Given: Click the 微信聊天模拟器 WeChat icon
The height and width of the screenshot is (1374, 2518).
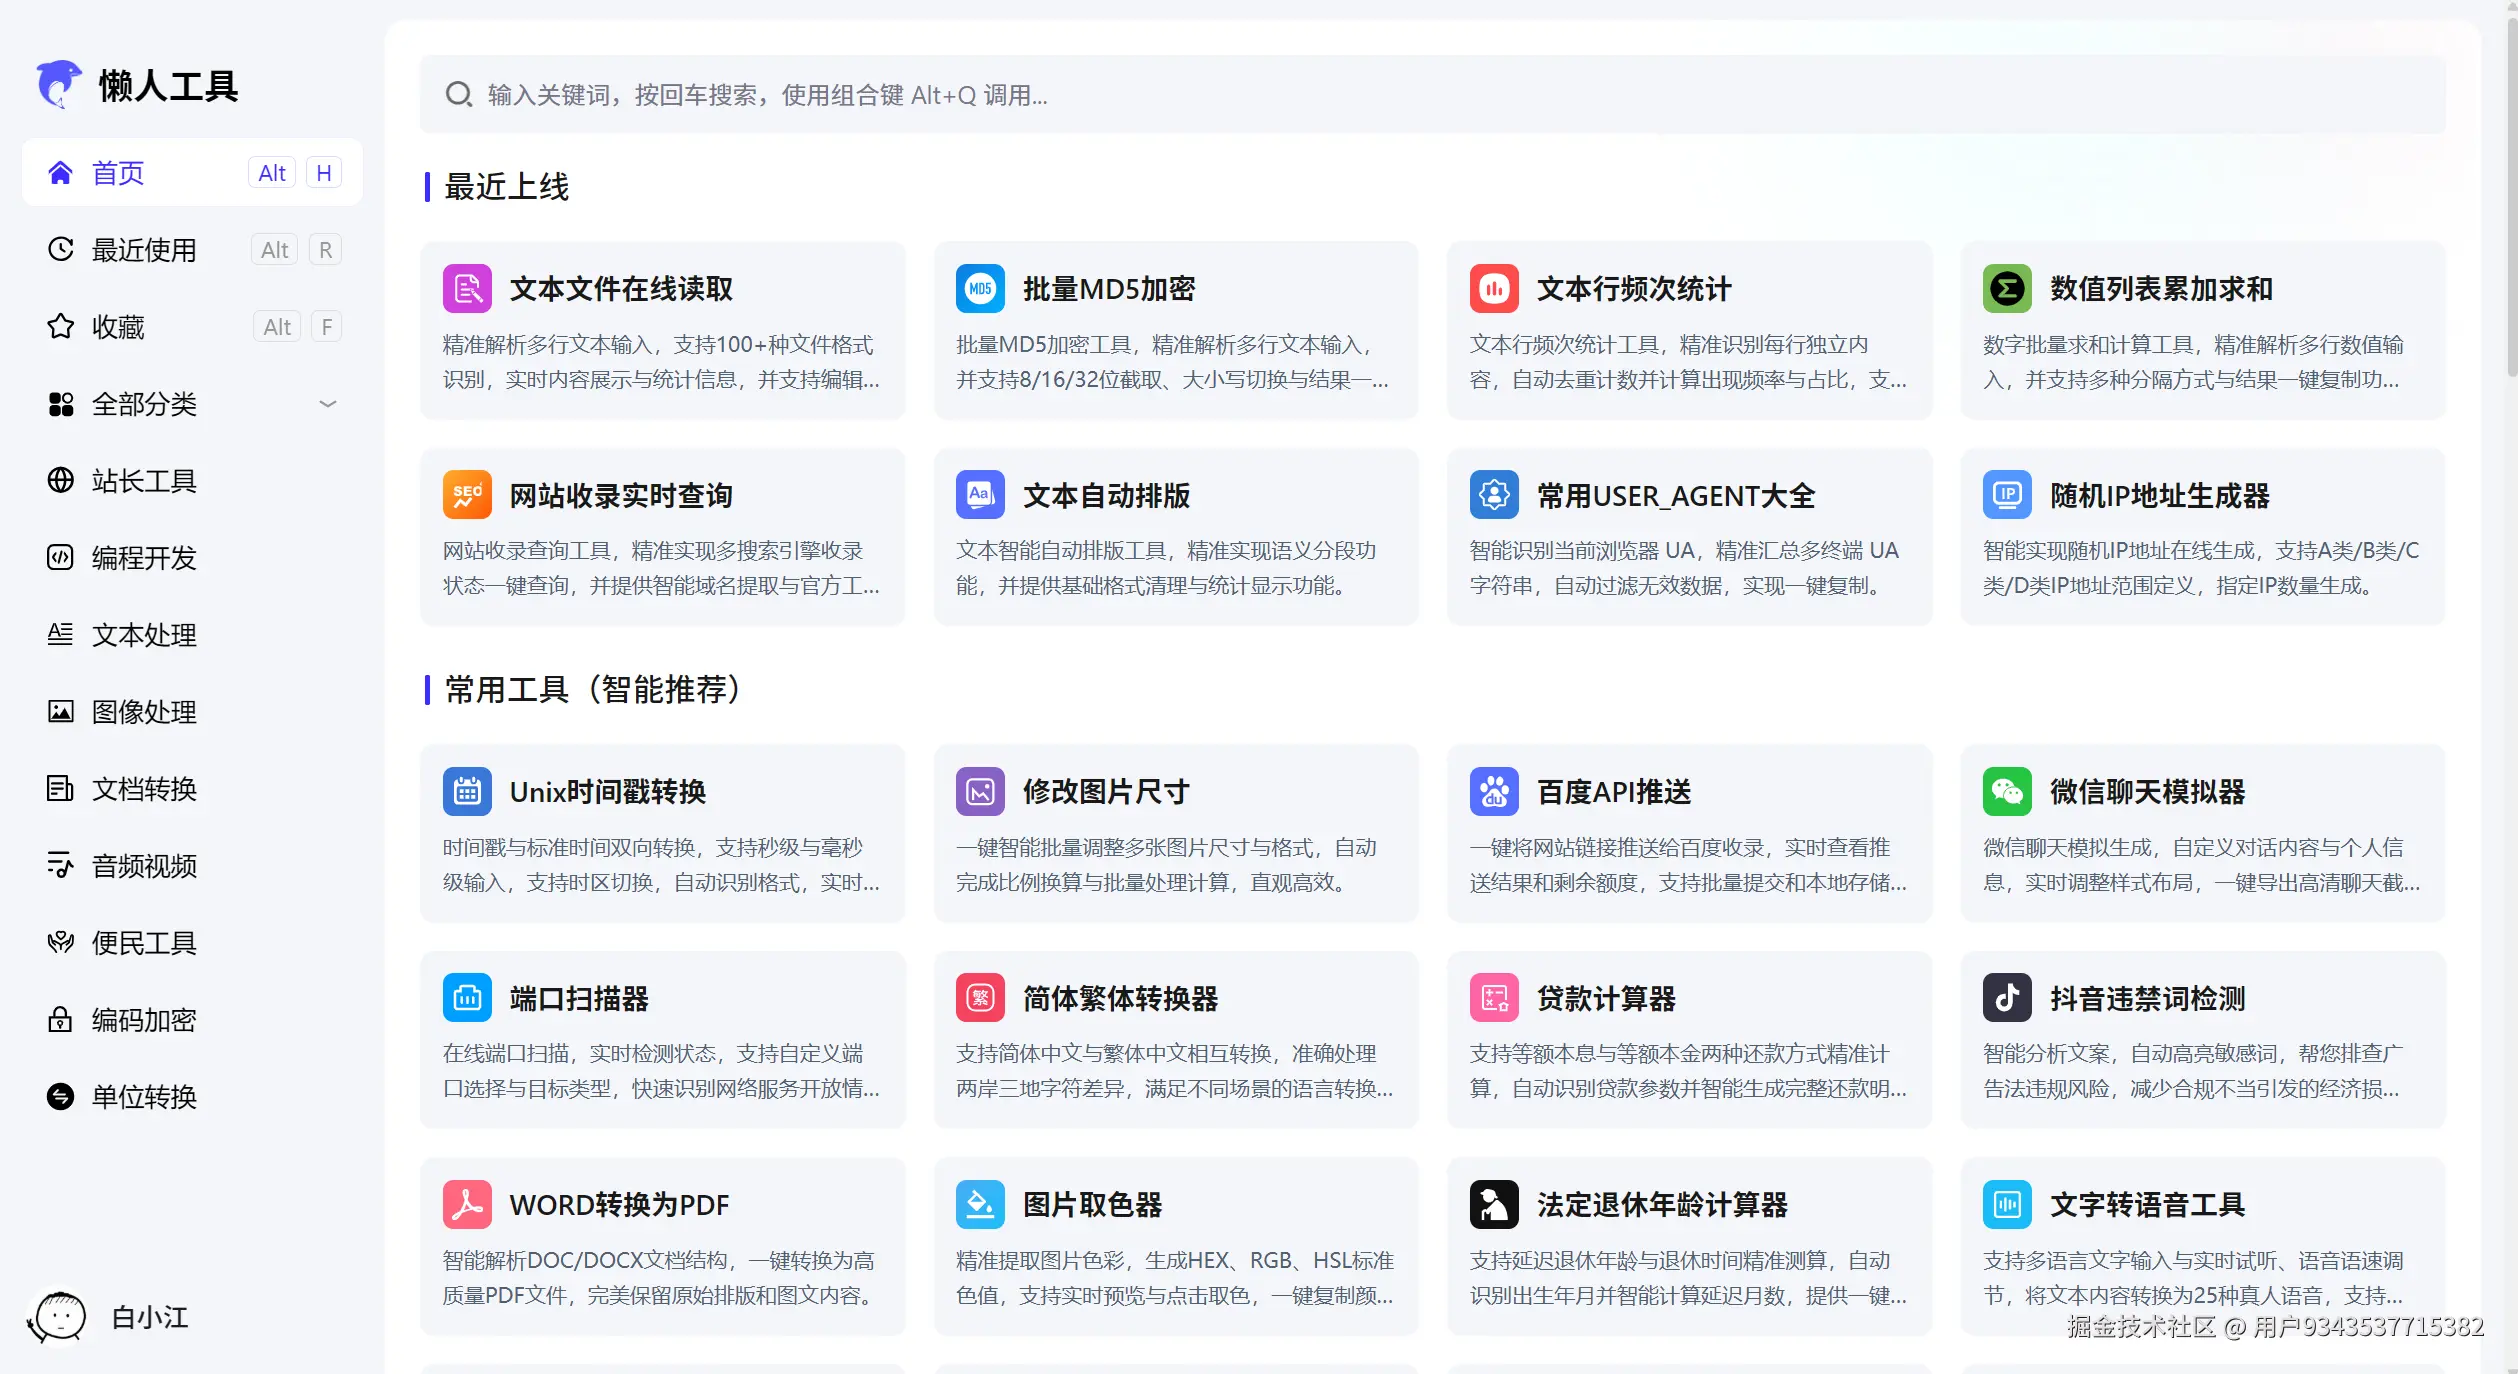Looking at the screenshot, I should tap(2006, 791).
